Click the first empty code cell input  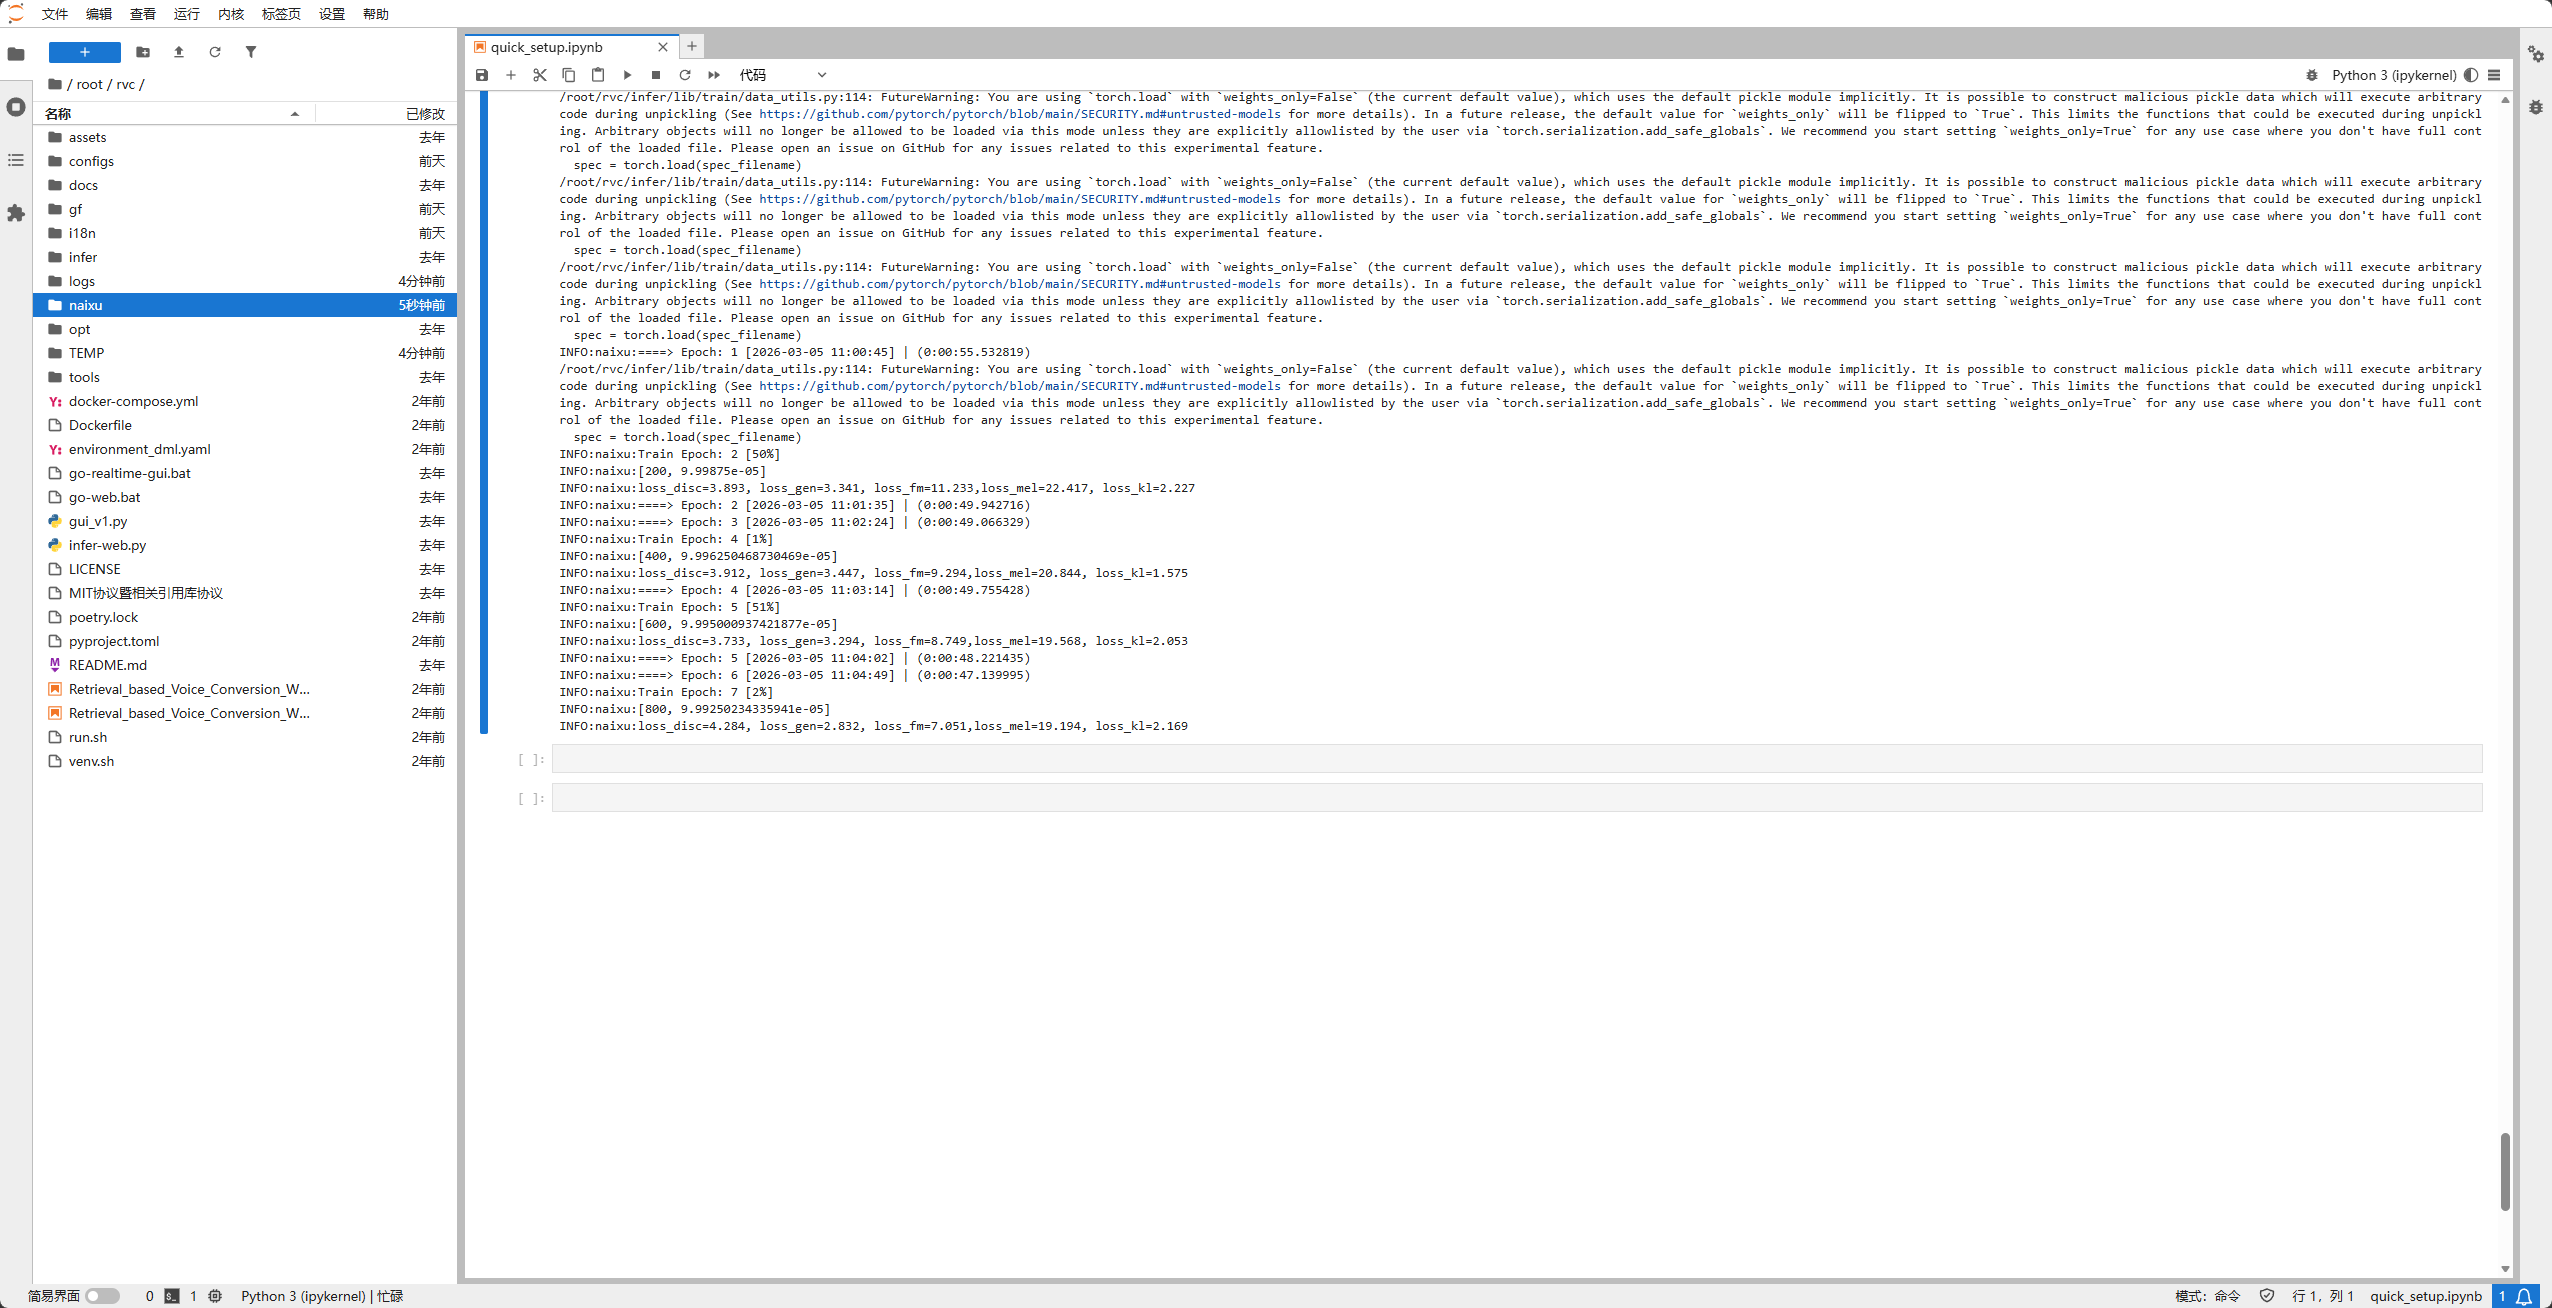click(1517, 759)
